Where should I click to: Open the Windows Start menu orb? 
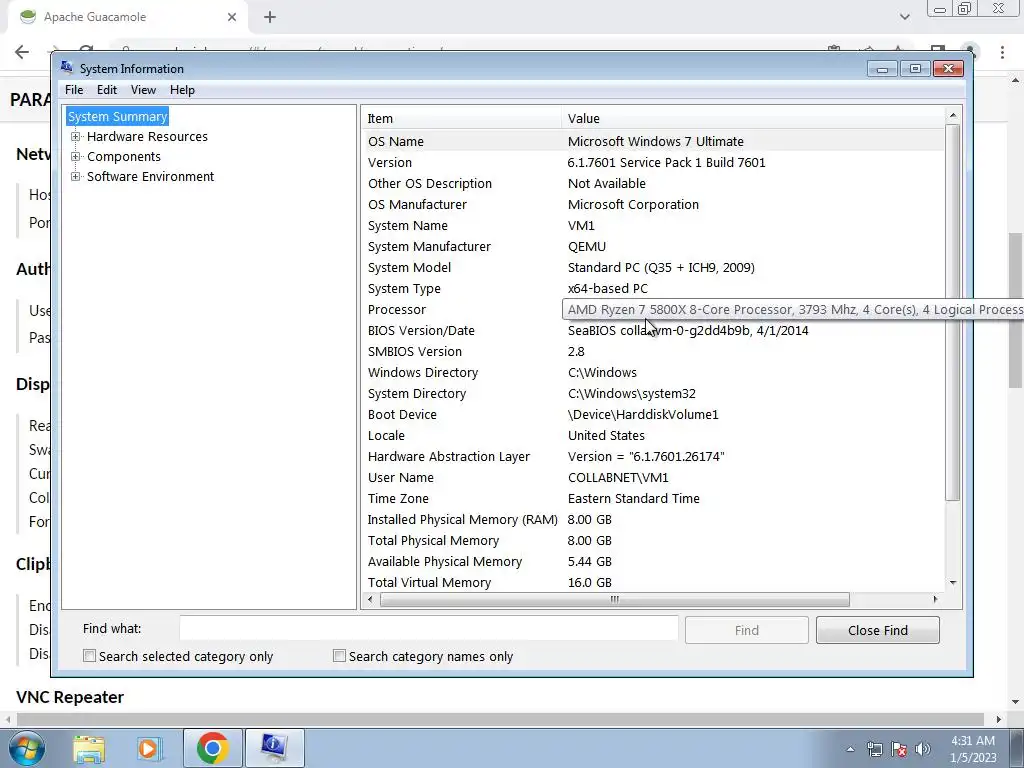click(x=26, y=748)
